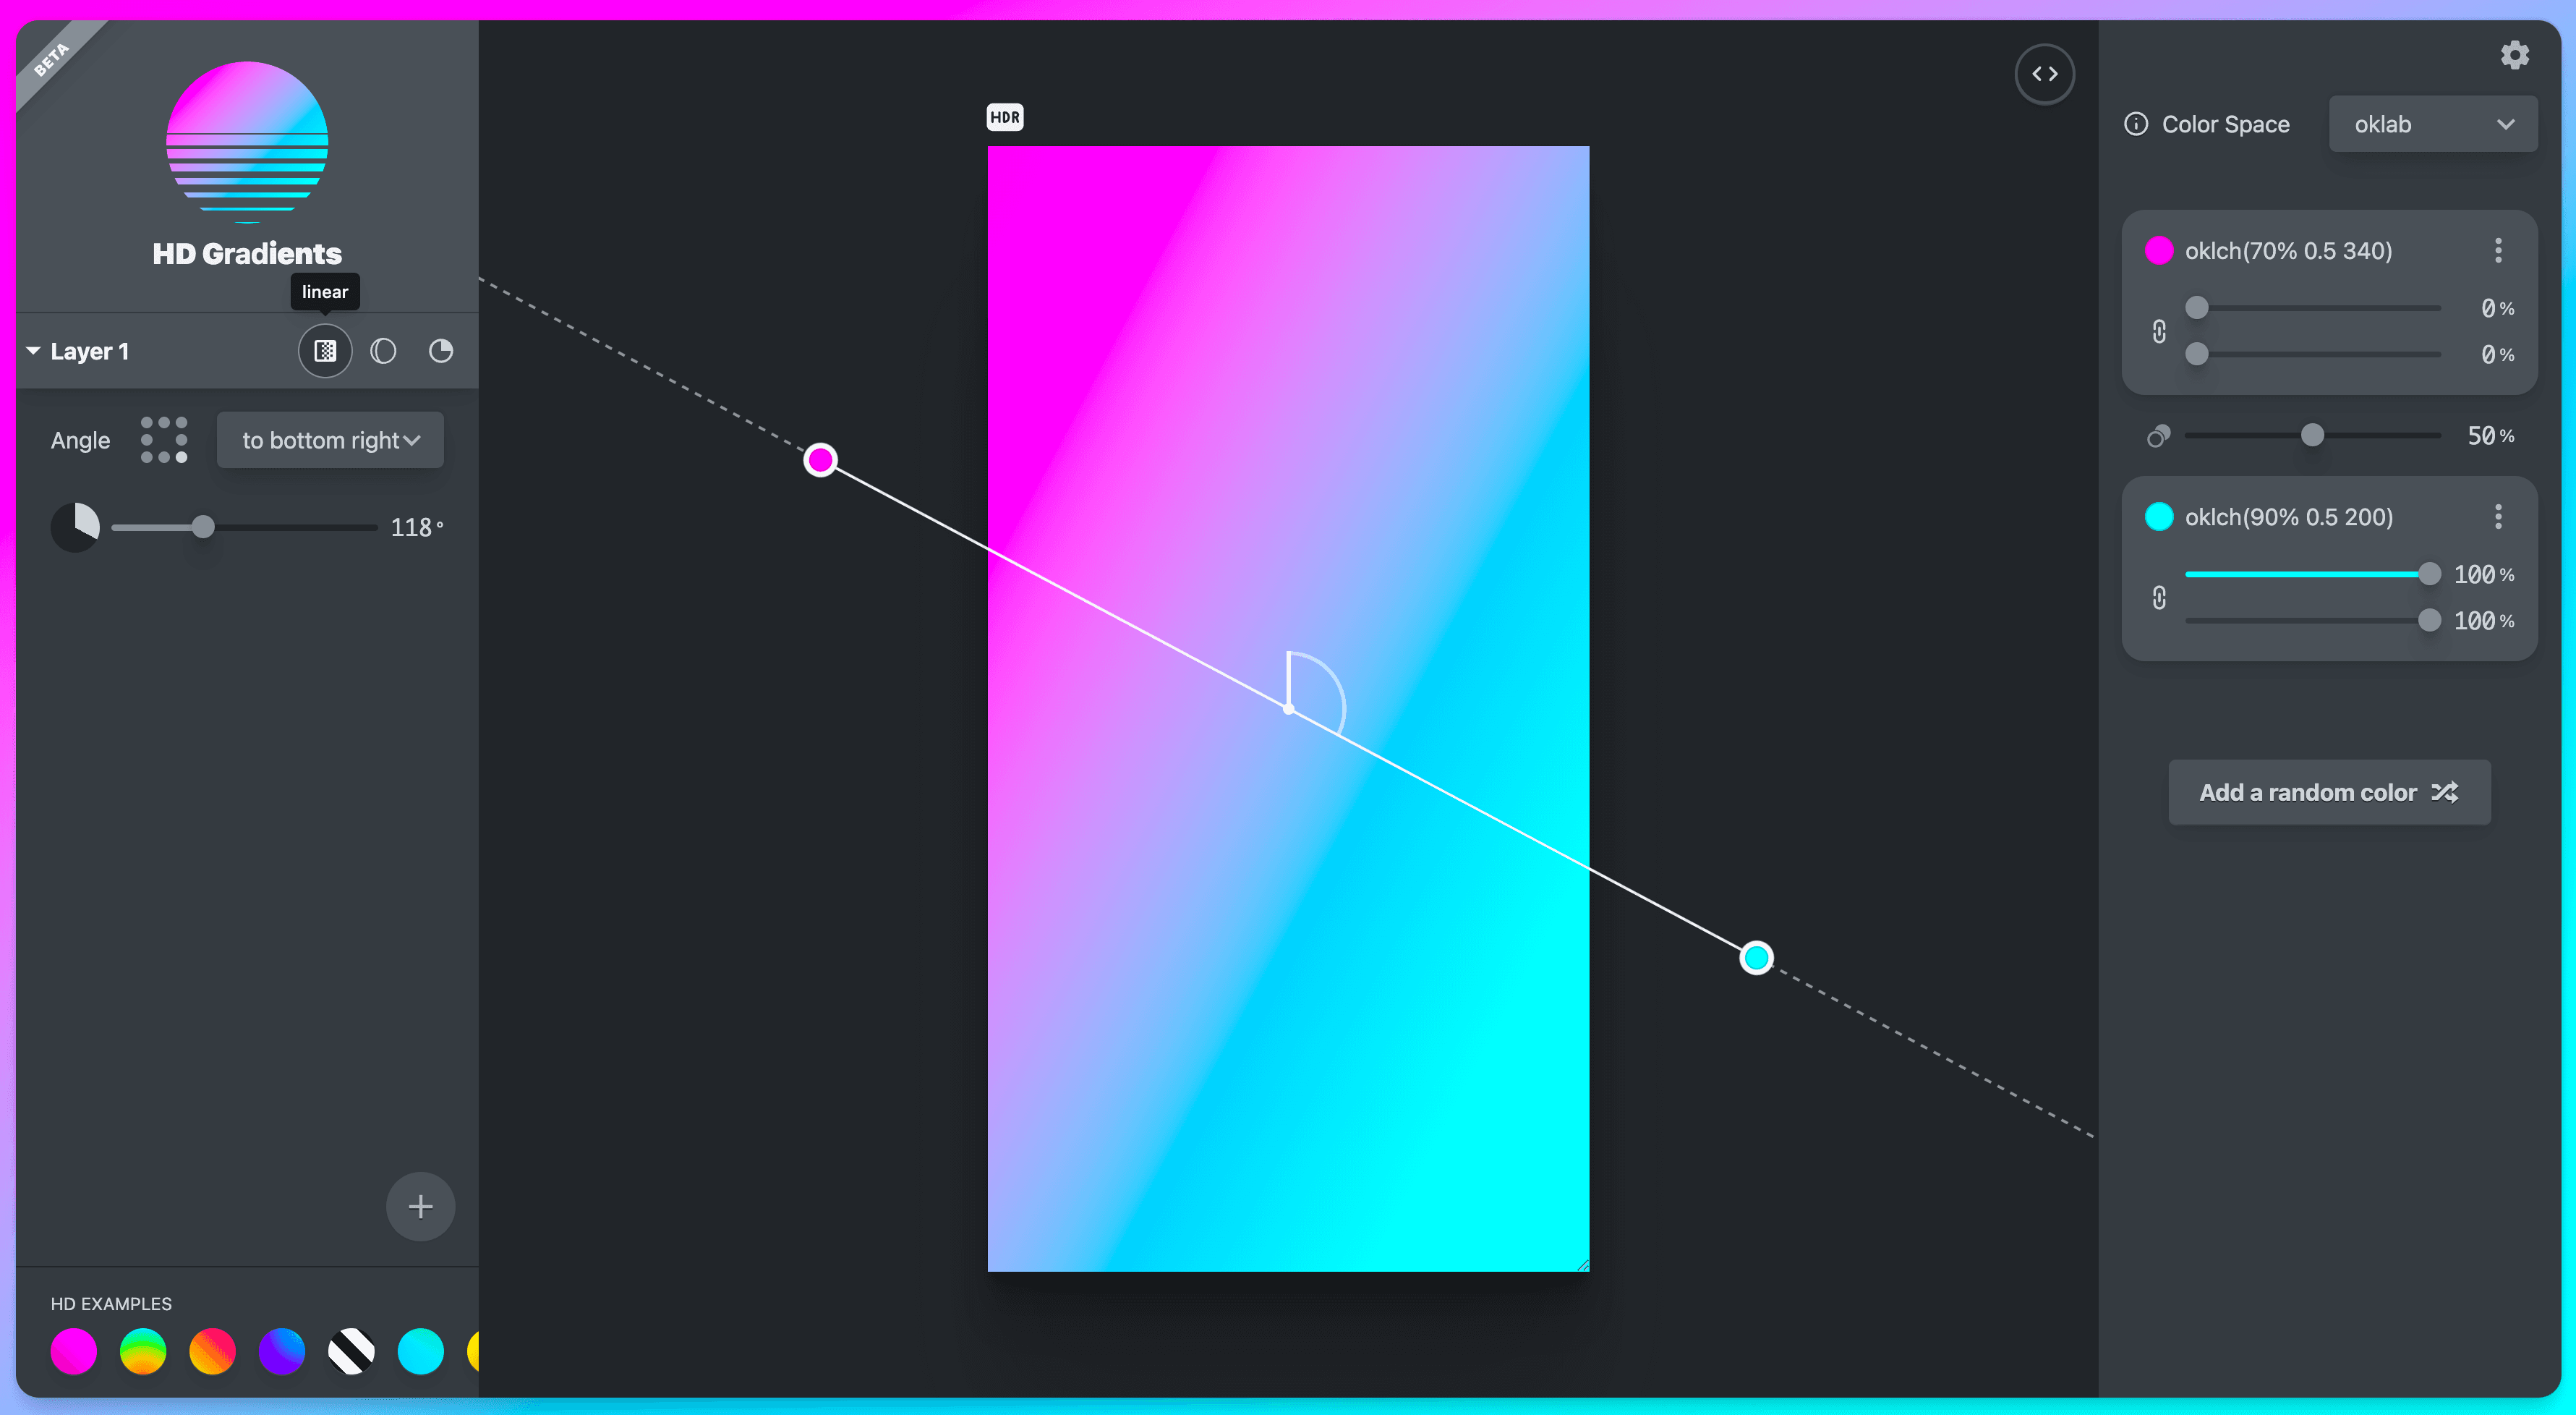Open the 'to bottom right' direction dropdown
Viewport: 2576px width, 1415px height.
330,440
